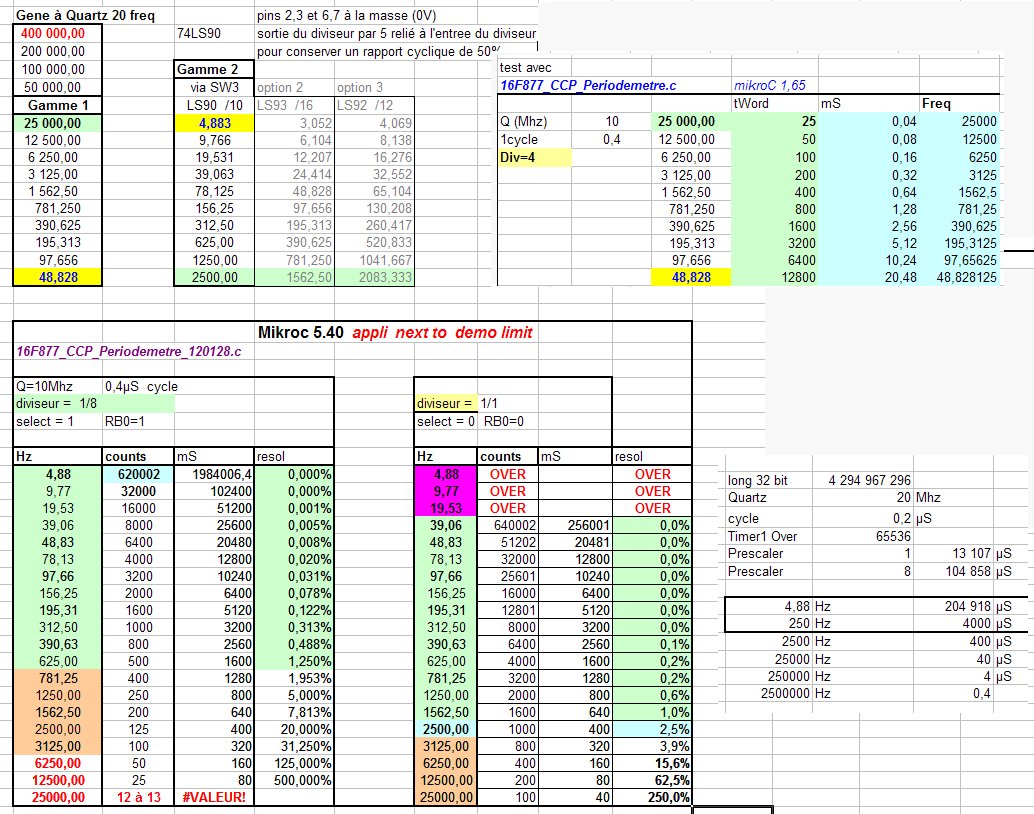
Task: Select the yellow 4,883 cell
Action: (214, 123)
